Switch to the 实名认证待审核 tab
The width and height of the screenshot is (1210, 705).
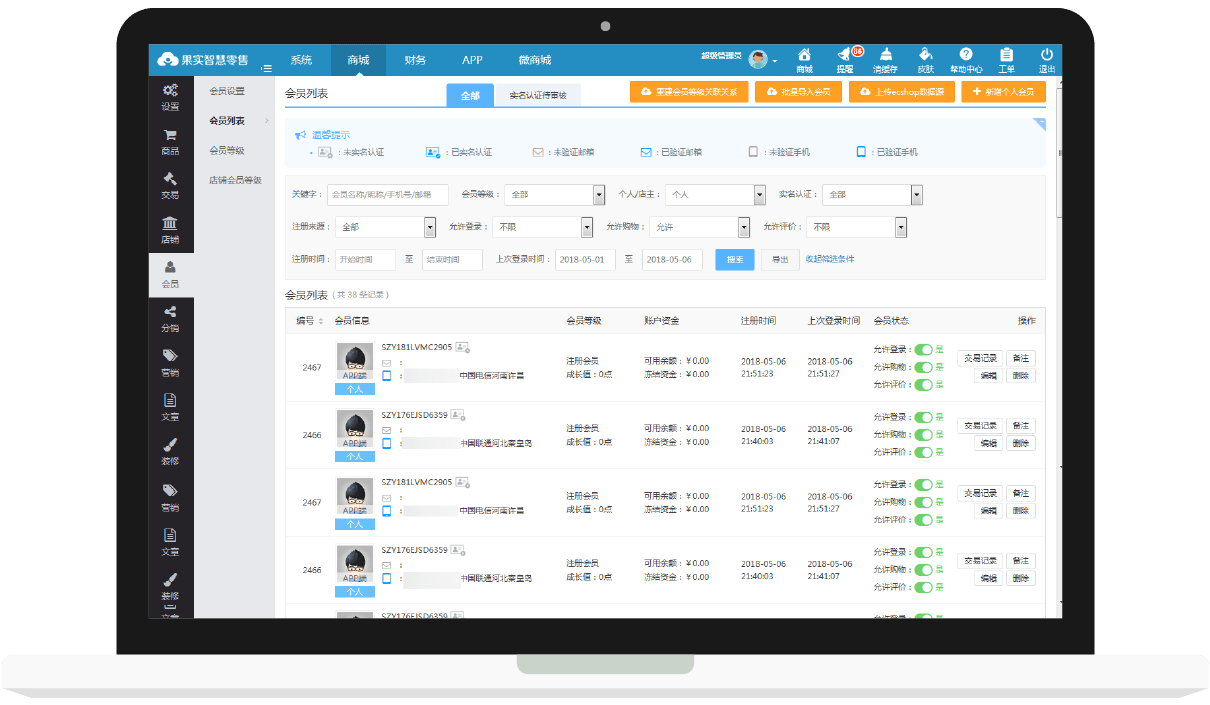[x=538, y=95]
